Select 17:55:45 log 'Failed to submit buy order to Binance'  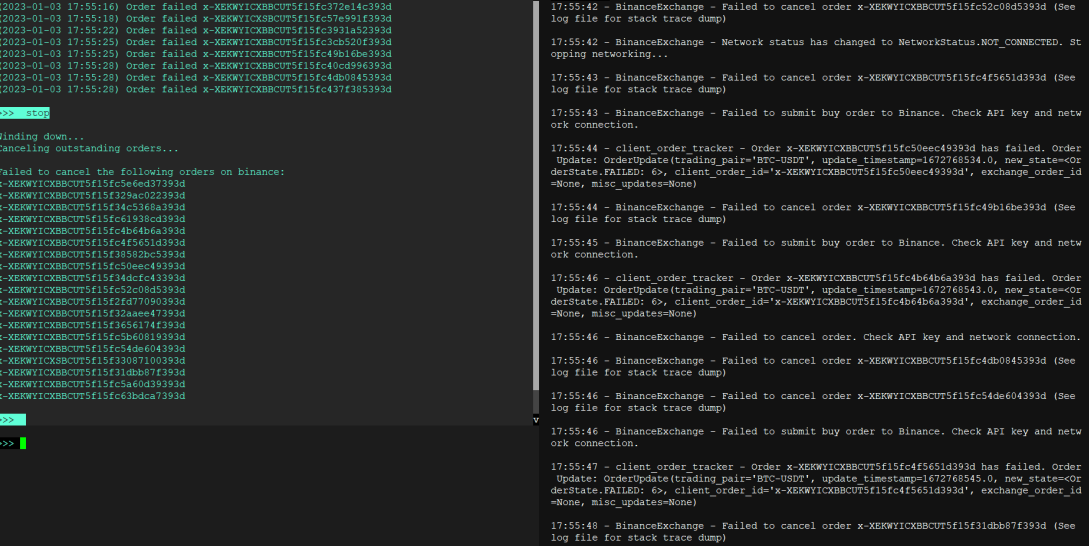pyautogui.click(x=816, y=249)
